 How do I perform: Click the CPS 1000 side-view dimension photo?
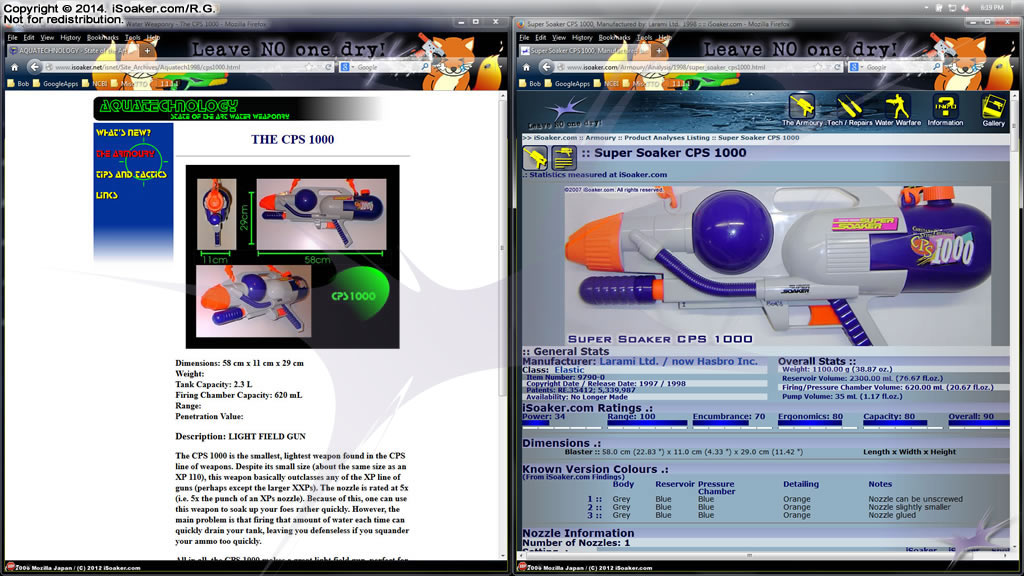[x=321, y=214]
